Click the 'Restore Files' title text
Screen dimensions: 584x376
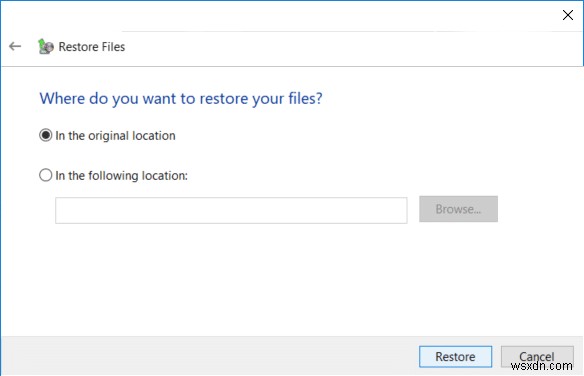[x=92, y=47]
